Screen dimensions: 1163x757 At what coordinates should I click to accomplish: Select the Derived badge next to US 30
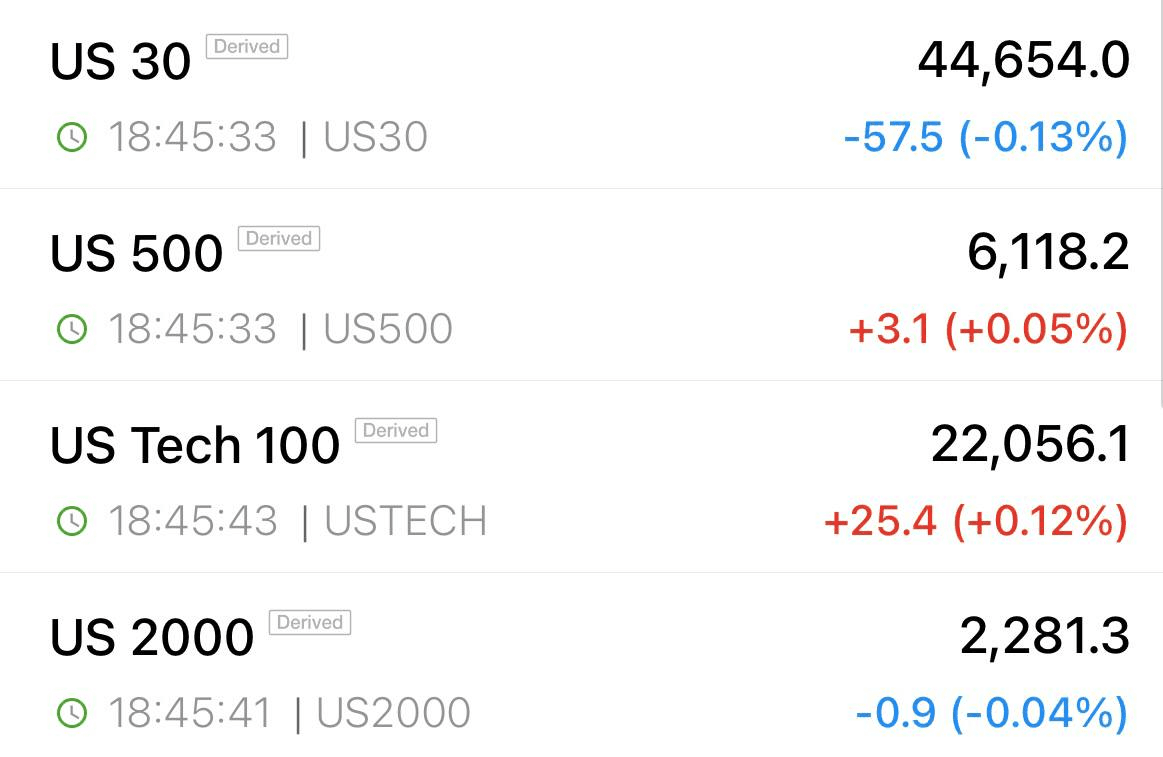247,47
